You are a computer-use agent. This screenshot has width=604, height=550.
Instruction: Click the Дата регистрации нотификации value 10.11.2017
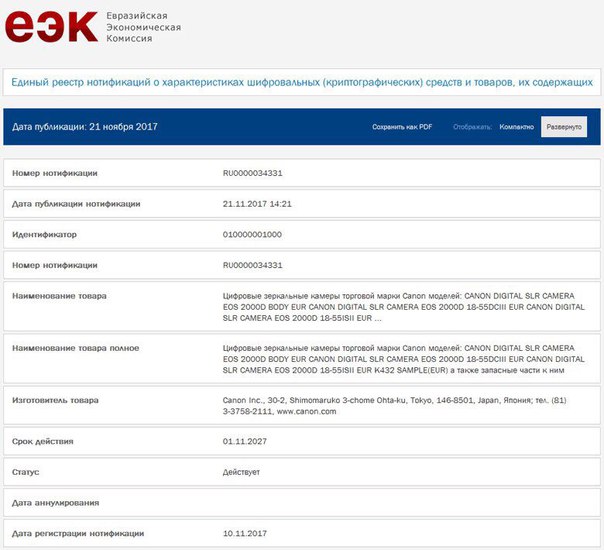[x=245, y=533]
